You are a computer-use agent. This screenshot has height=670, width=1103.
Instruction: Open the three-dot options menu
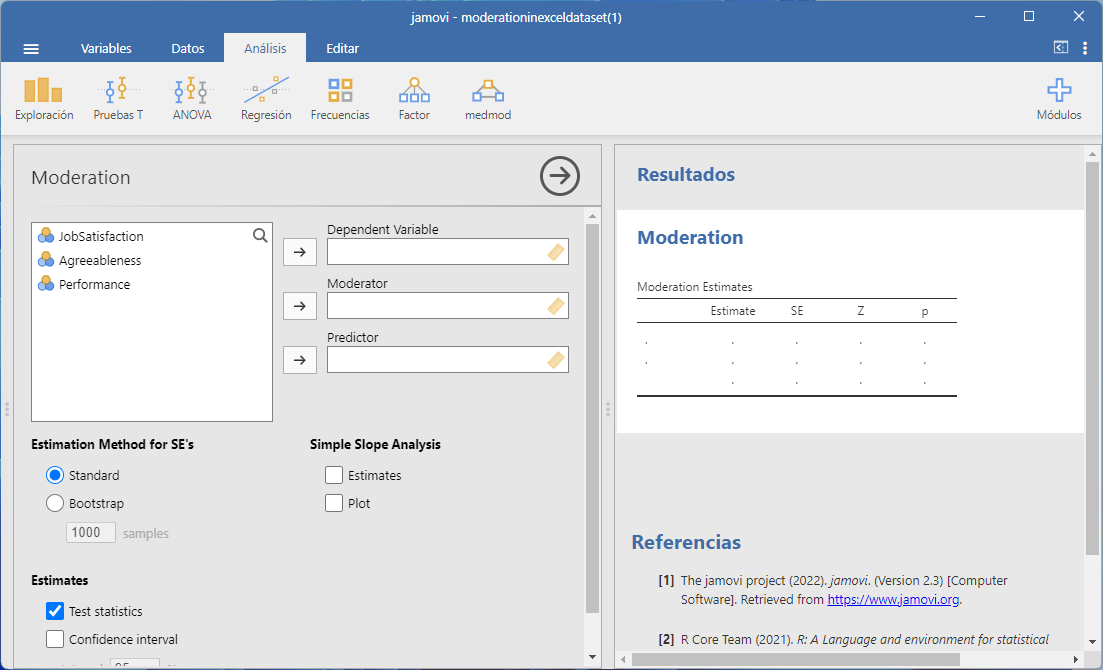coord(1085,48)
